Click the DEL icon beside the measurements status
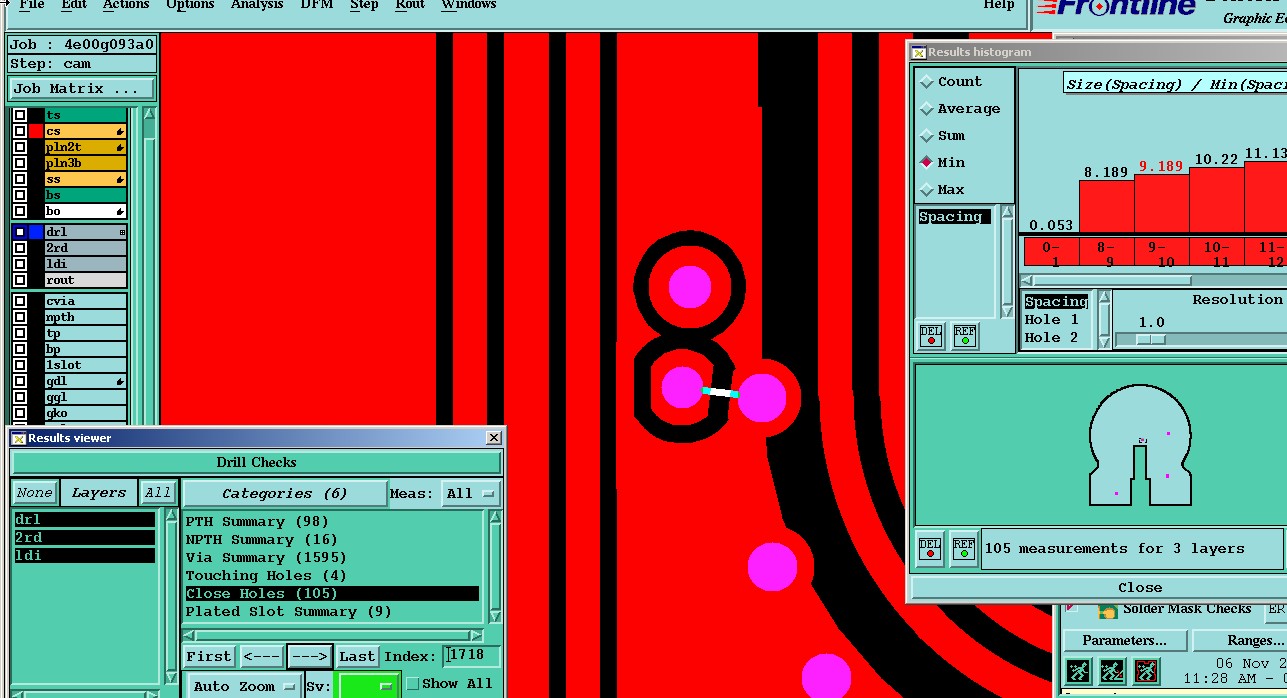The width and height of the screenshot is (1287, 698). click(x=930, y=548)
